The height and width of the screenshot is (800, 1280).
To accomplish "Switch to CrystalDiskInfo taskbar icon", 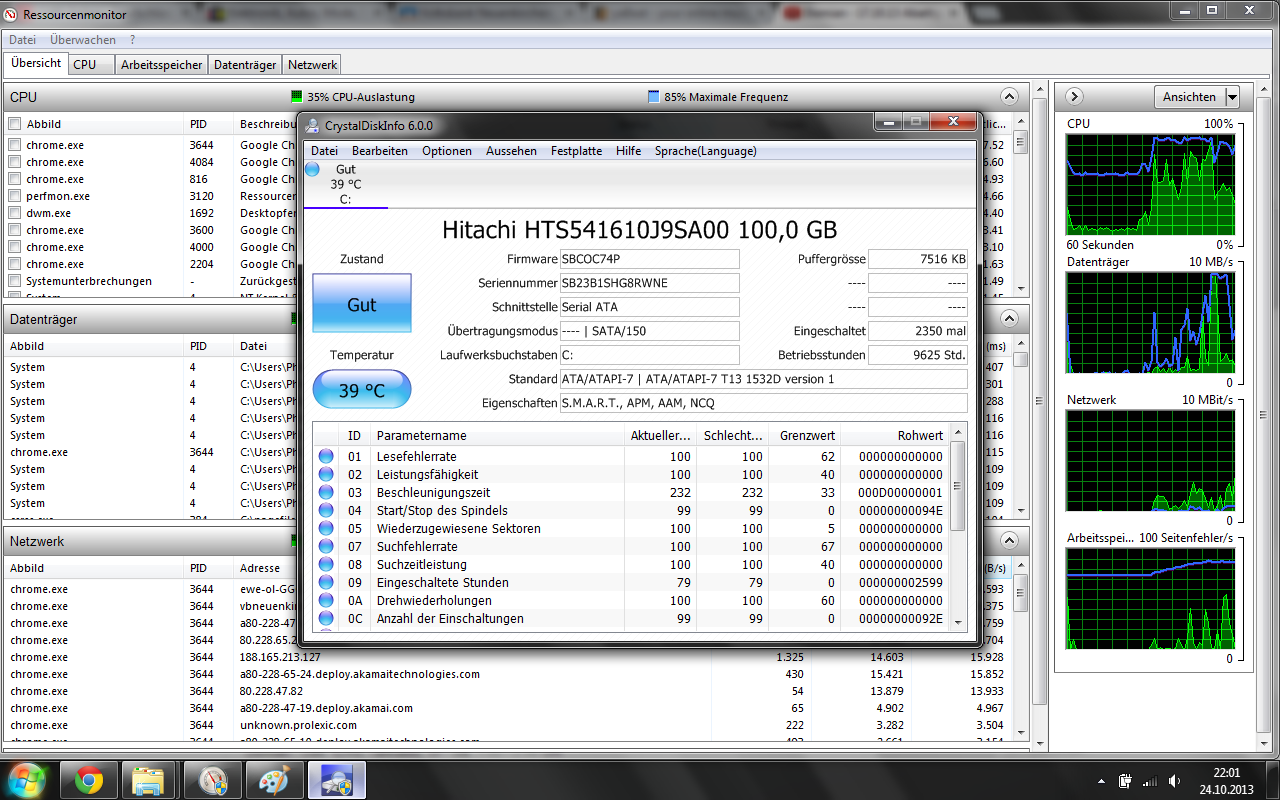I will 337,780.
